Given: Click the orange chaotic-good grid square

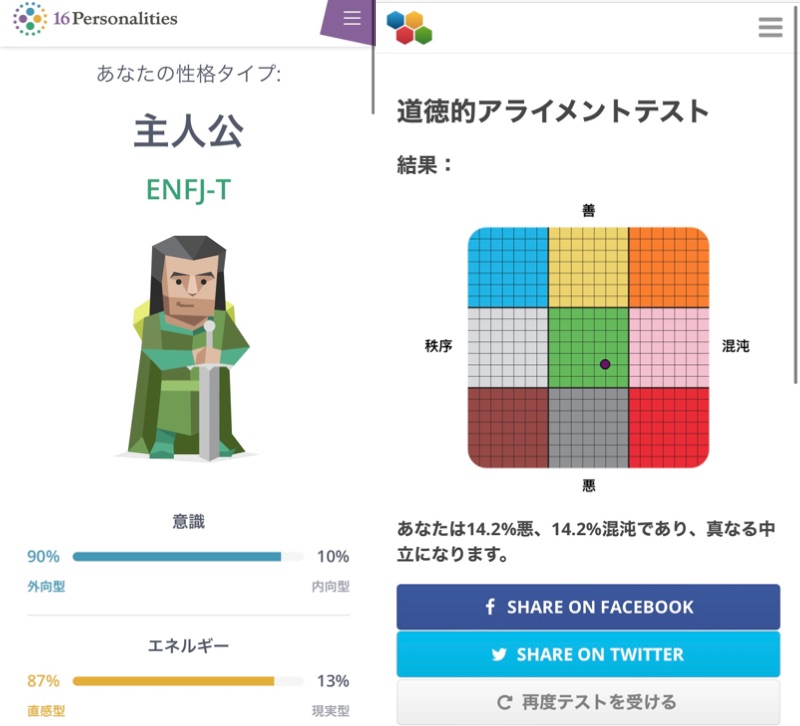Looking at the screenshot, I should coord(669,267).
